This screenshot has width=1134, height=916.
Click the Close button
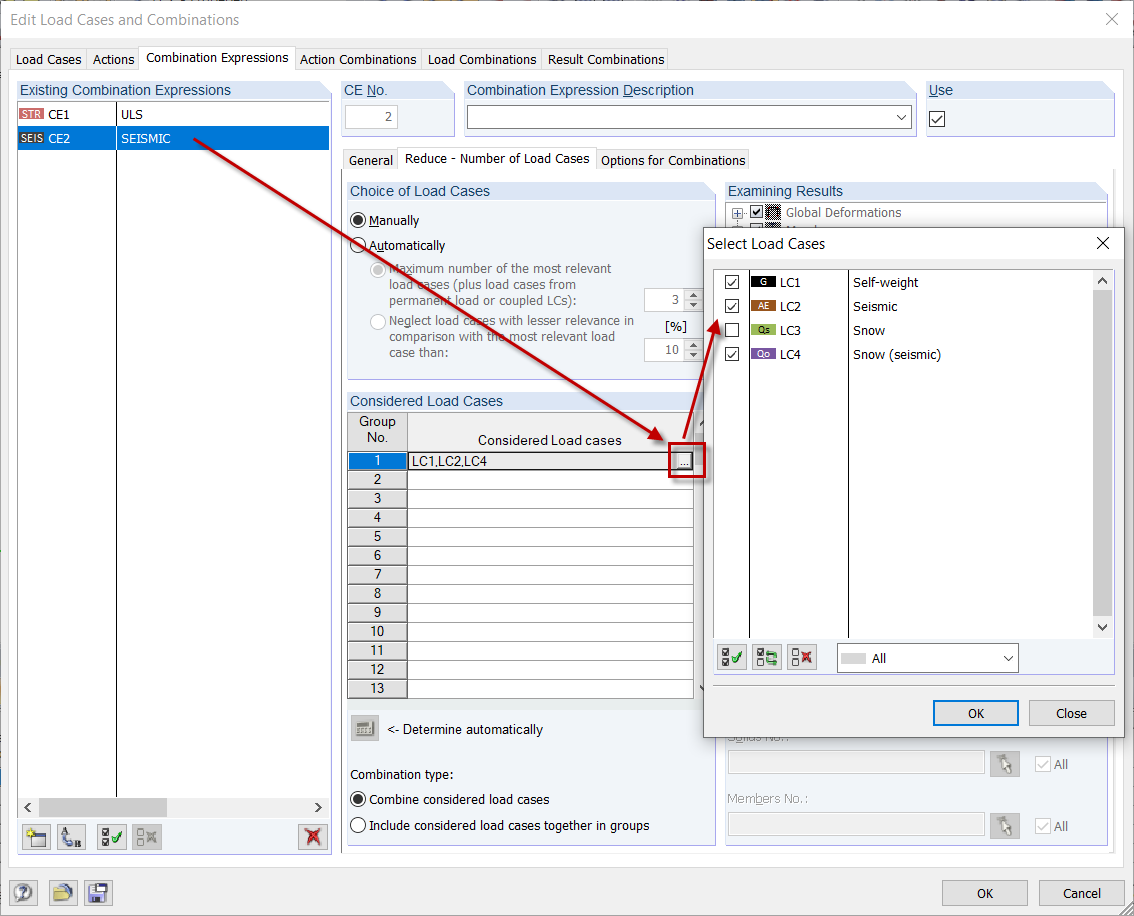(x=1071, y=712)
